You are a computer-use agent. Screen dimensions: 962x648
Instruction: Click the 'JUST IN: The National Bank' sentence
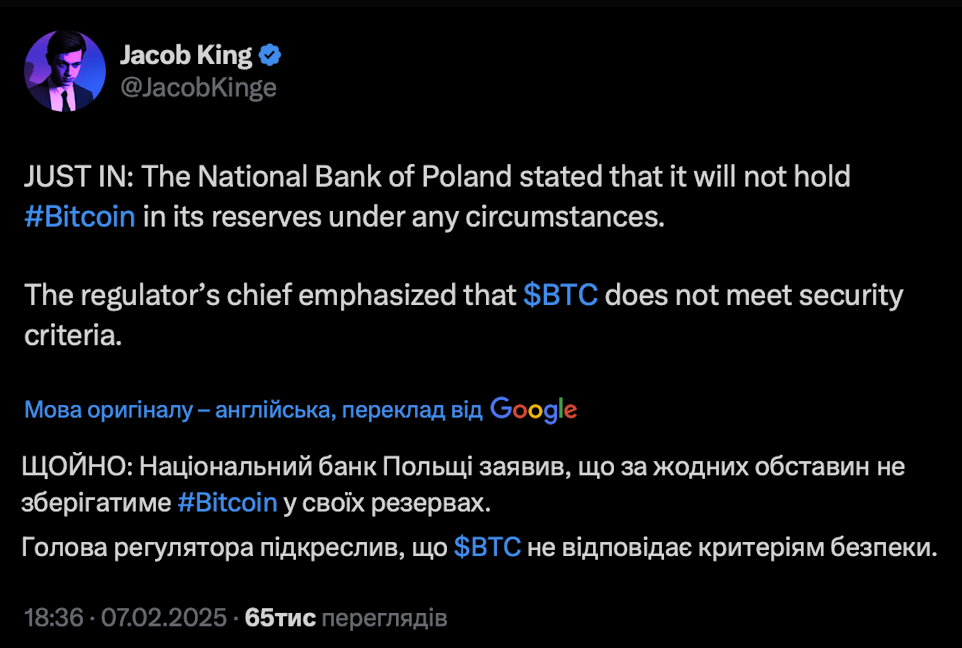pyautogui.click(x=437, y=196)
